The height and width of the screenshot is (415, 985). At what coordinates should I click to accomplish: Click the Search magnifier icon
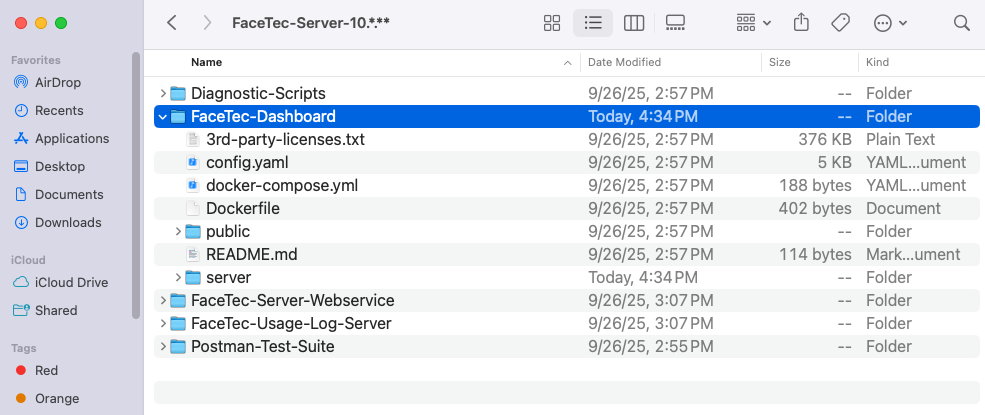pos(961,23)
